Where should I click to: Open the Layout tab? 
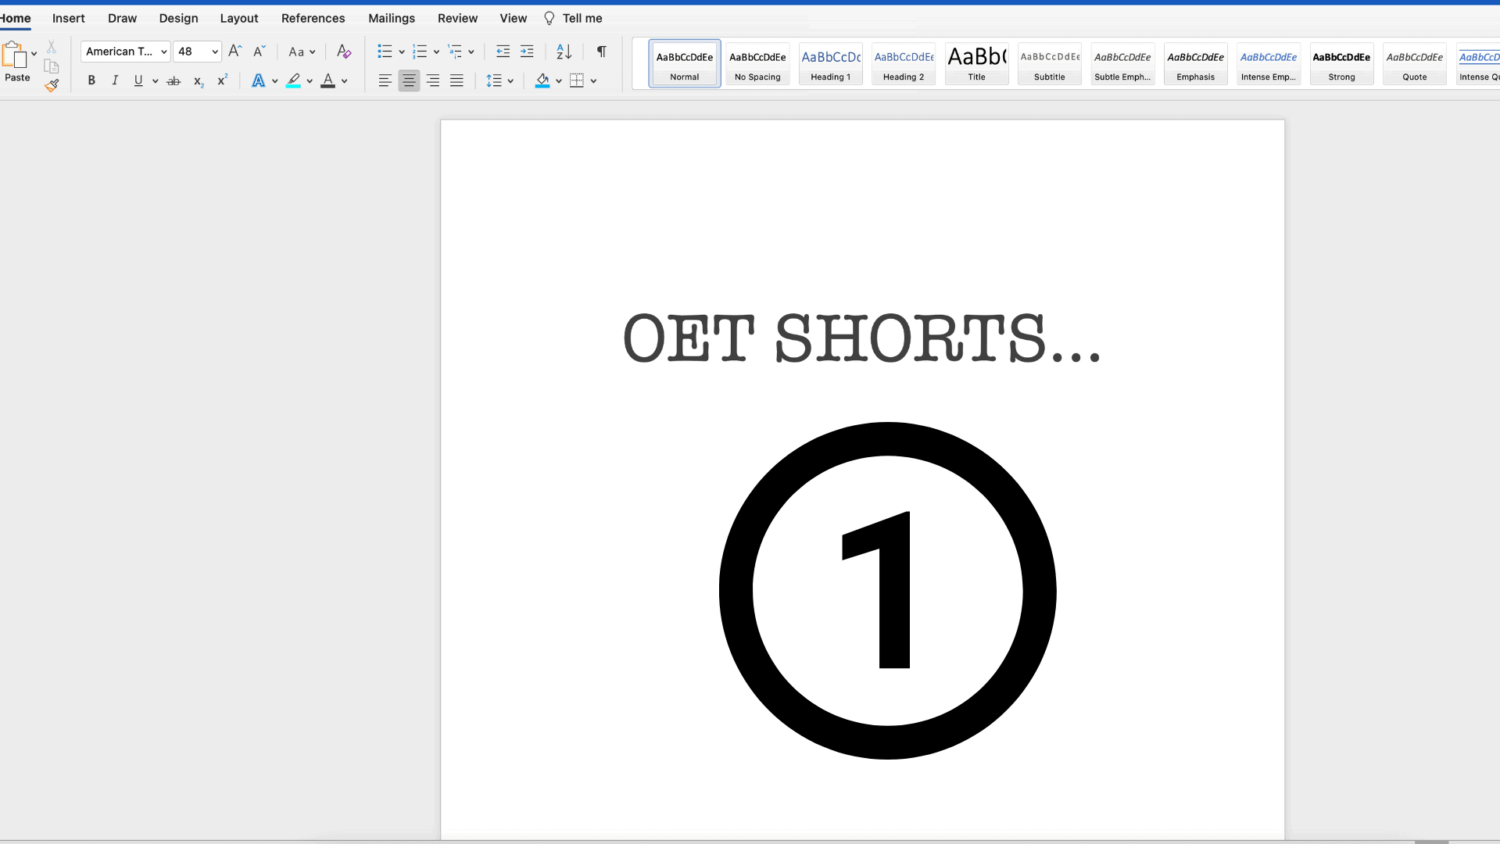click(239, 18)
